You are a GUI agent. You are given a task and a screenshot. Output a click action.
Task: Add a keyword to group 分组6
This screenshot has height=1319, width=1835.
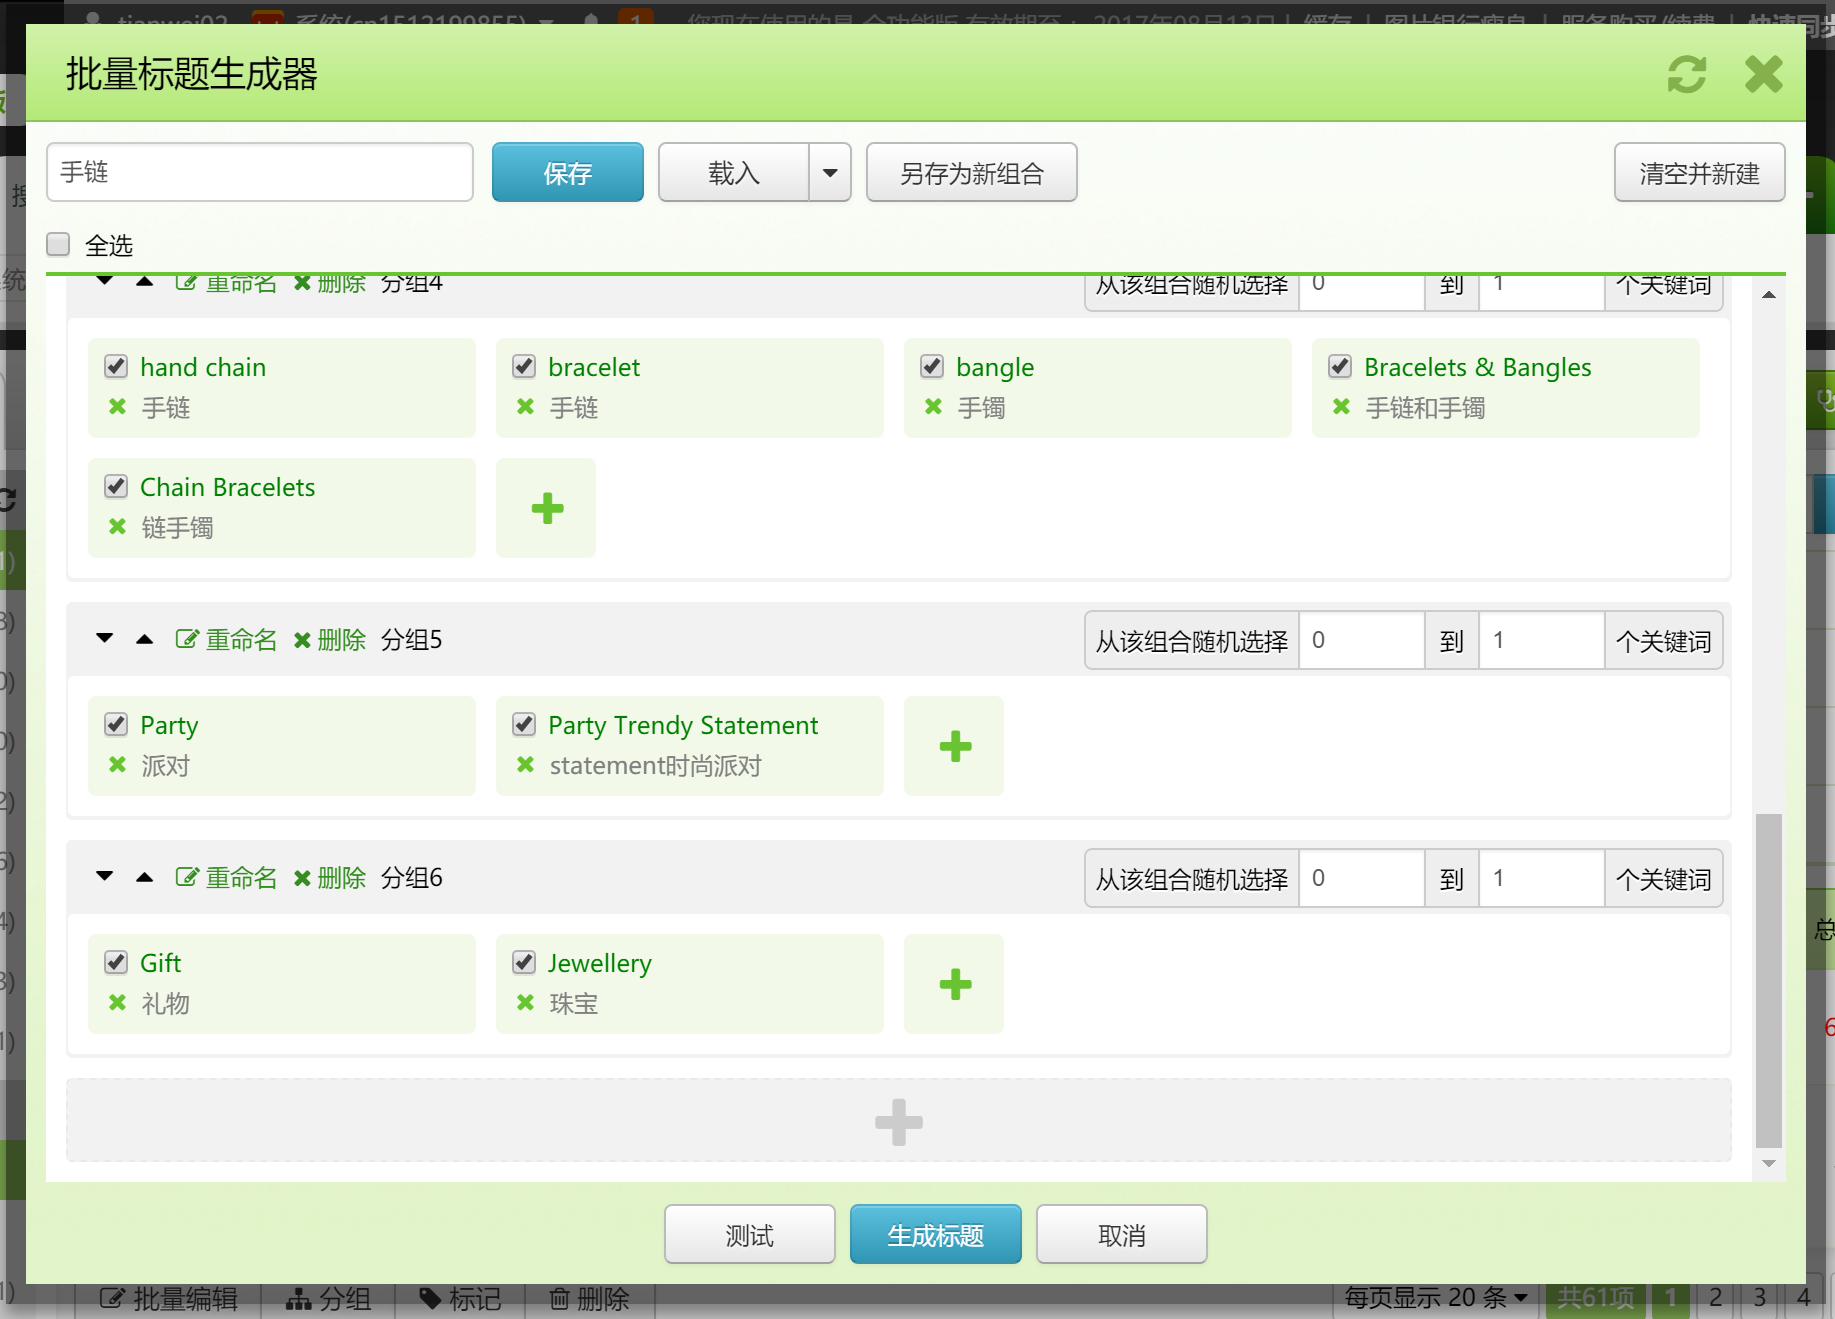954,984
